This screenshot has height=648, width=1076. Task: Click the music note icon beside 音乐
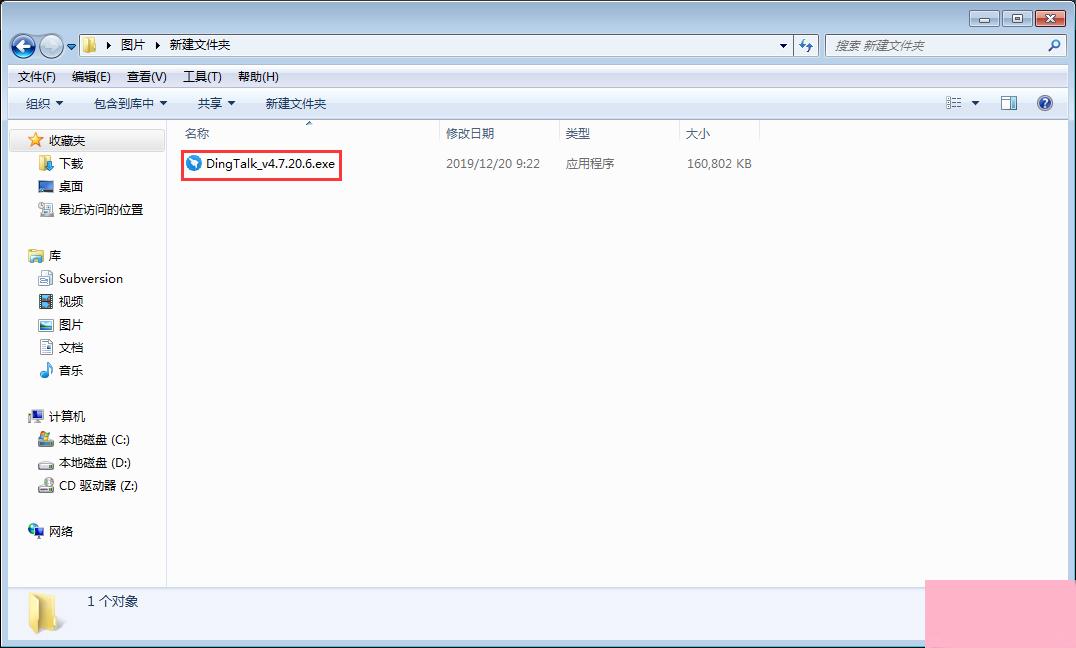pyautogui.click(x=46, y=370)
